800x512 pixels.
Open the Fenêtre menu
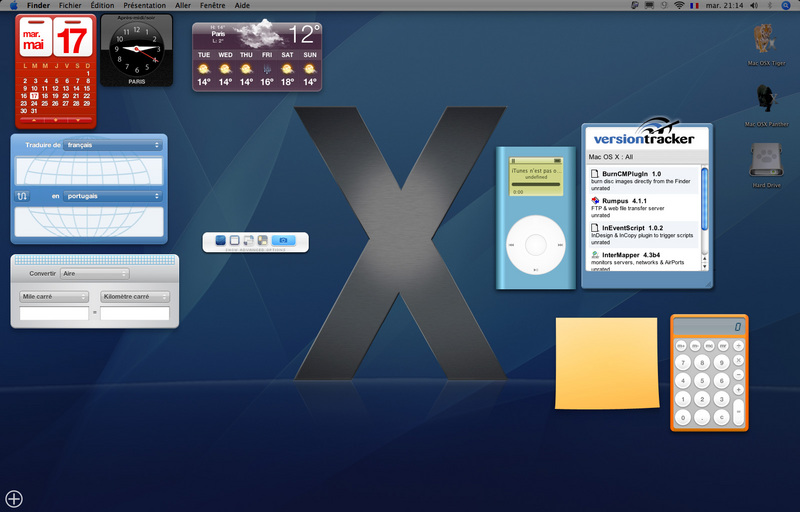(212, 6)
